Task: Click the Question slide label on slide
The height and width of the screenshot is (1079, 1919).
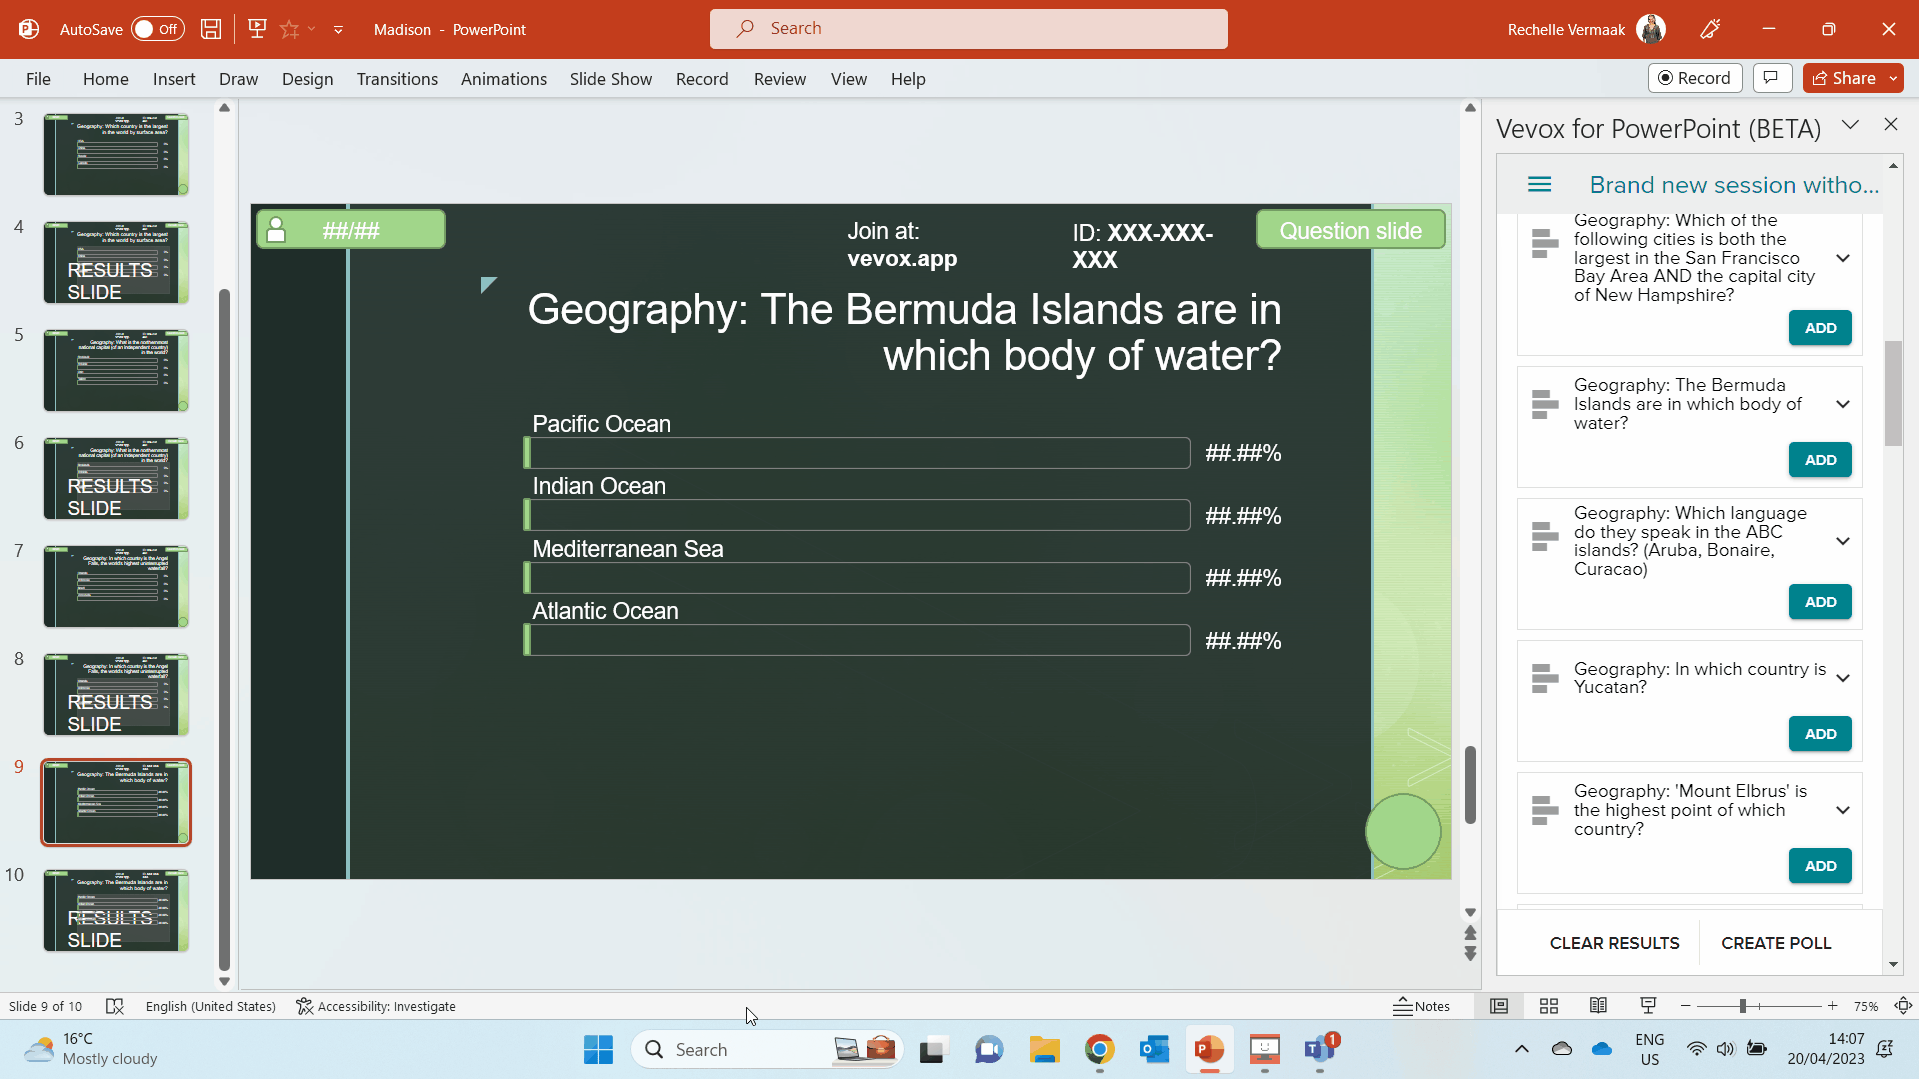Action: point(1350,230)
